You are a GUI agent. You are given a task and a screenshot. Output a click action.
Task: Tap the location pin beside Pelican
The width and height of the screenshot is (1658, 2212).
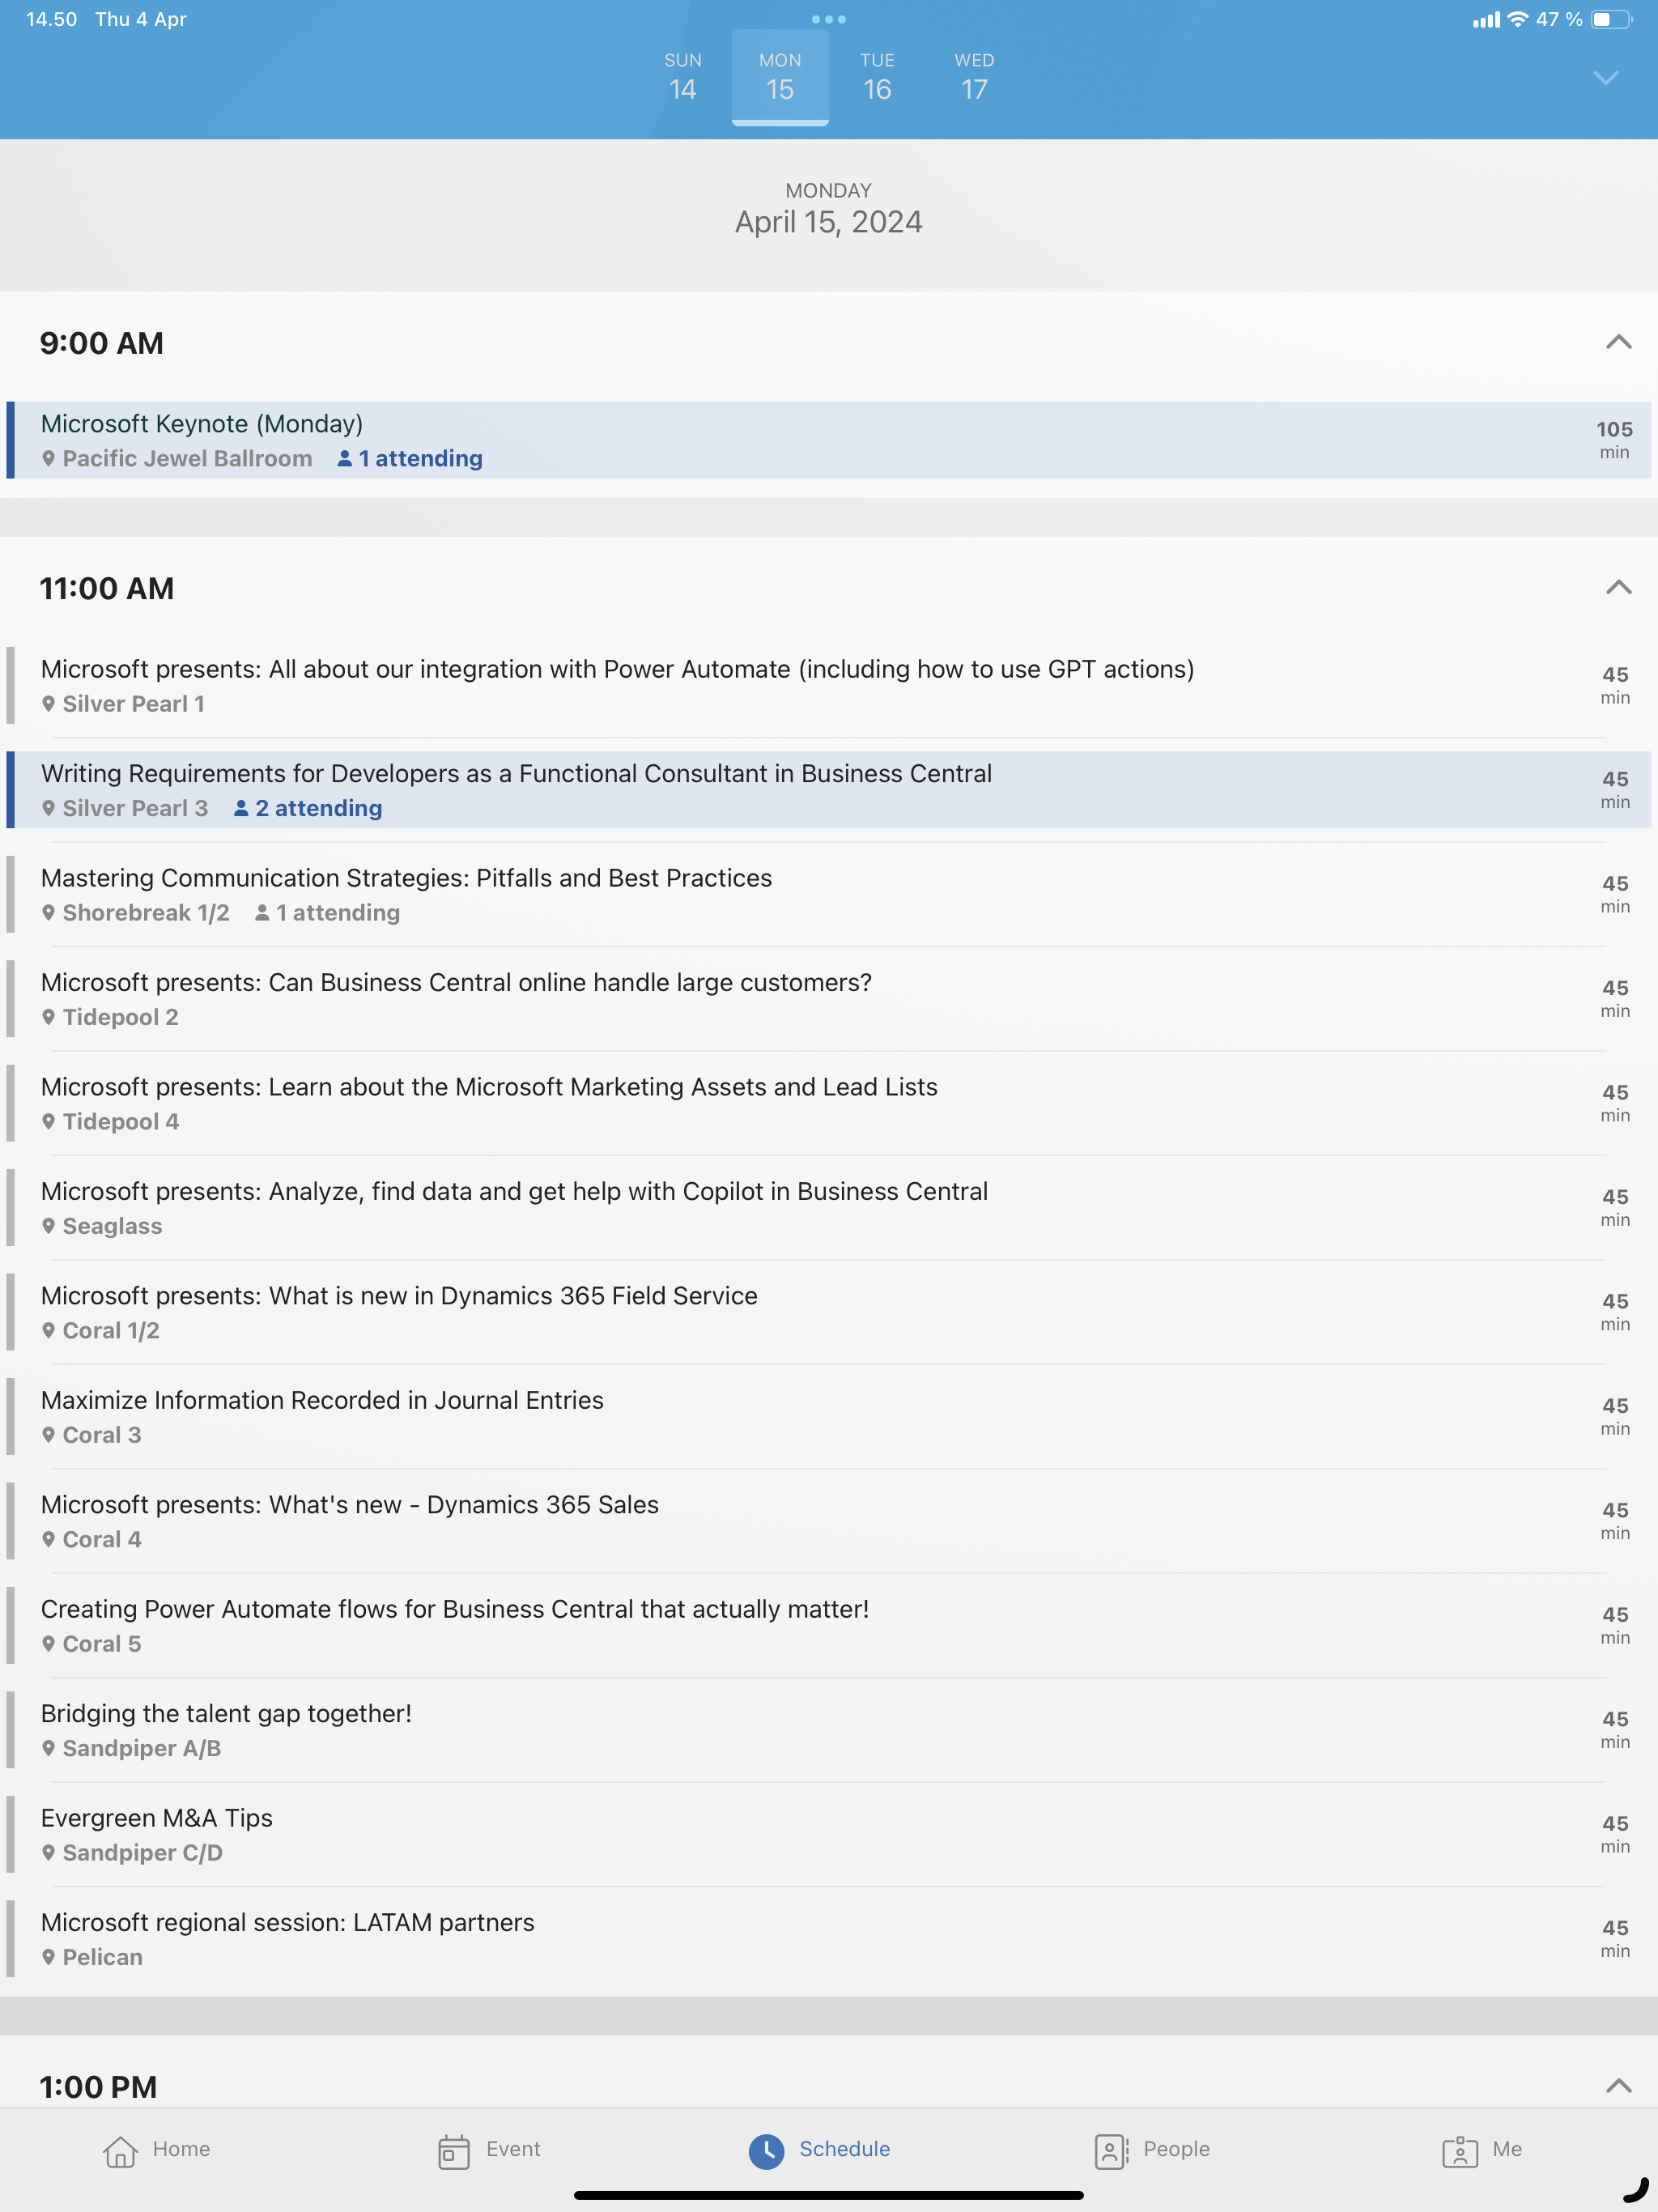pos(48,1957)
